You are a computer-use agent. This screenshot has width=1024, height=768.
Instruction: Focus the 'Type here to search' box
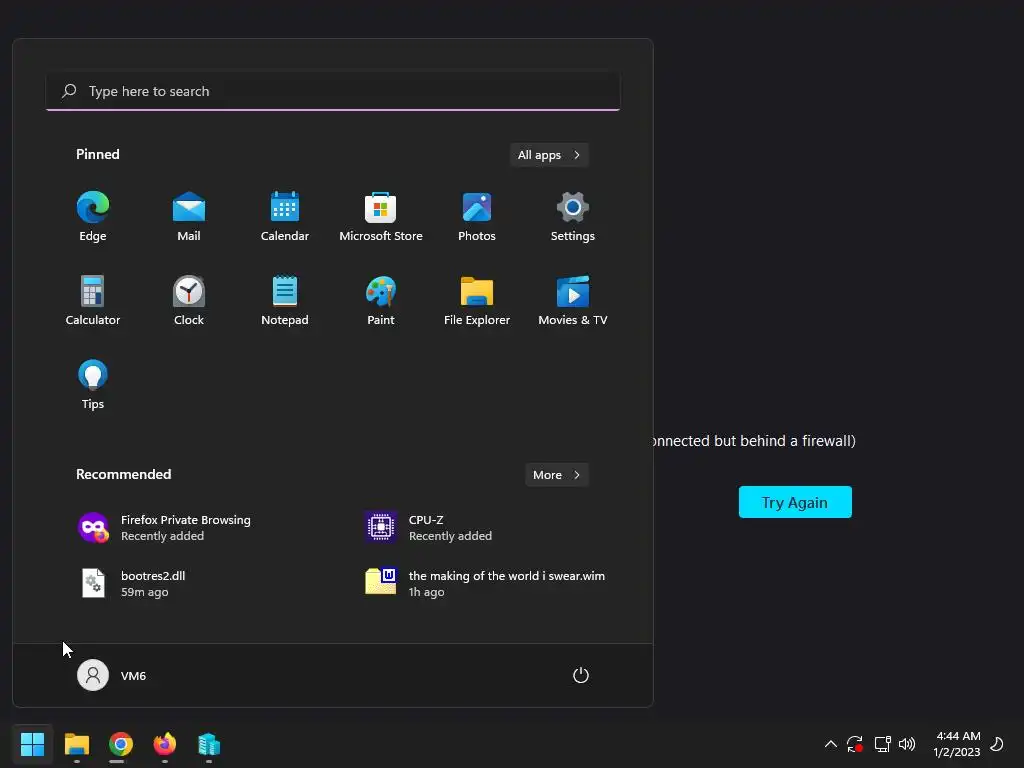click(333, 91)
